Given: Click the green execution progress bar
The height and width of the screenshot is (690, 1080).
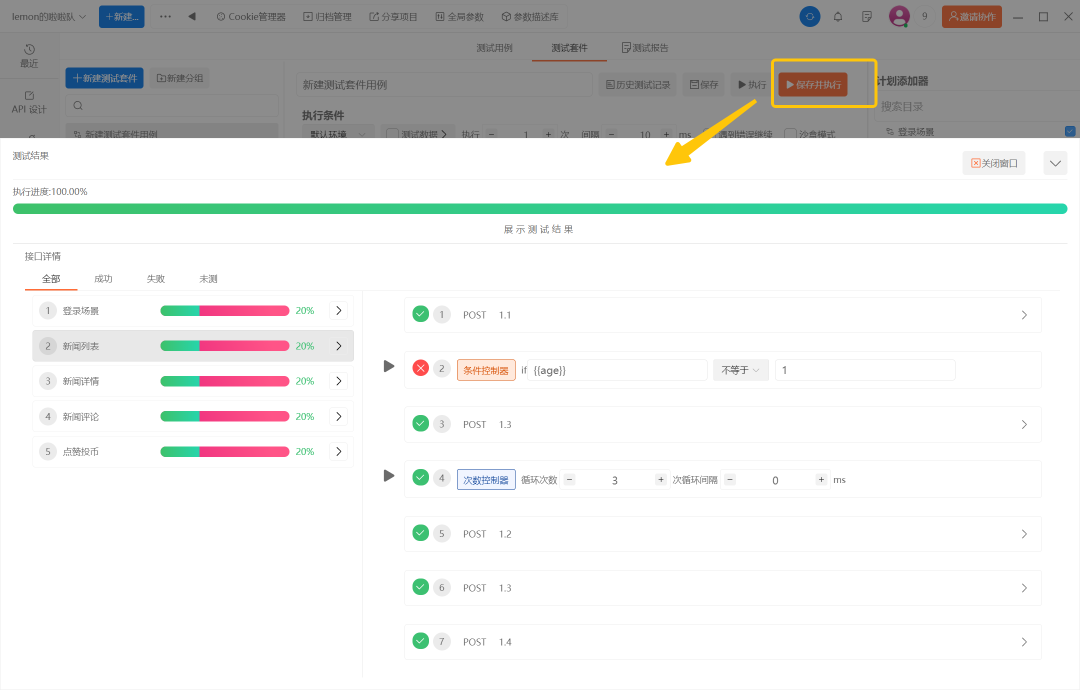Looking at the screenshot, I should coord(540,209).
